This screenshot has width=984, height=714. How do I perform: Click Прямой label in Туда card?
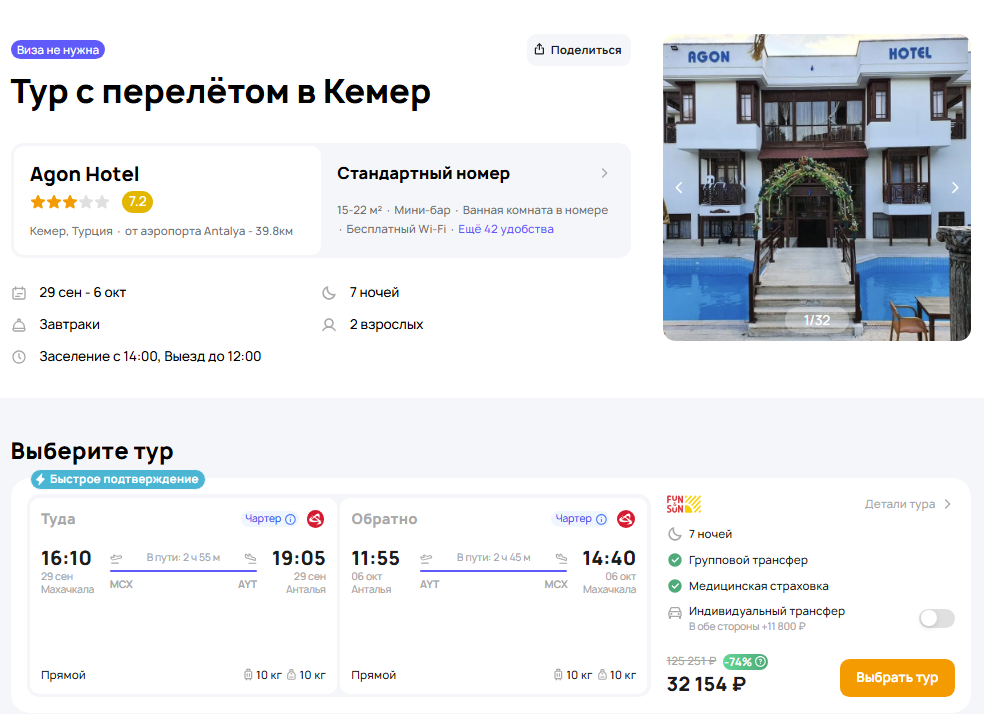pyautogui.click(x=63, y=675)
